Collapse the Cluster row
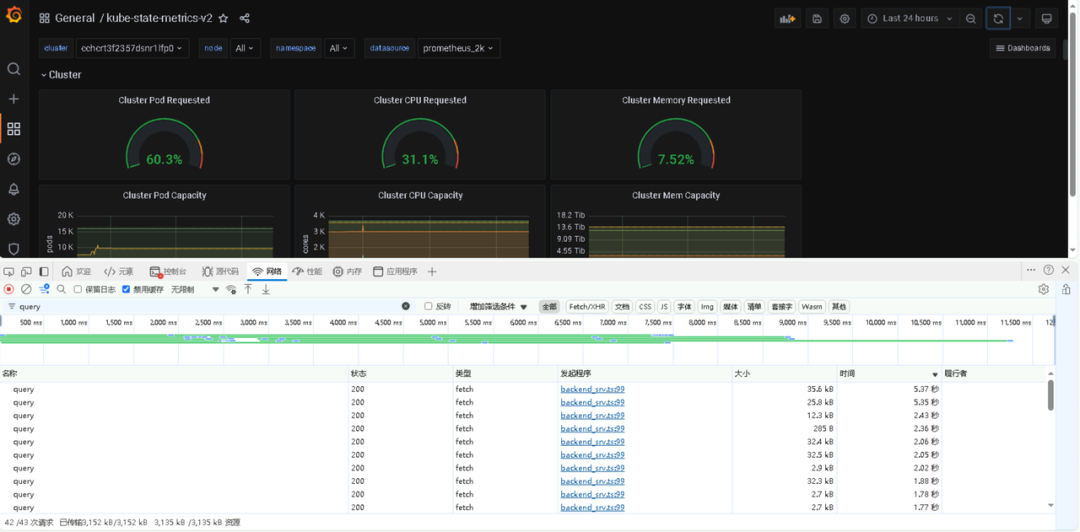Image resolution: width=1080 pixels, height=532 pixels. (x=61, y=74)
